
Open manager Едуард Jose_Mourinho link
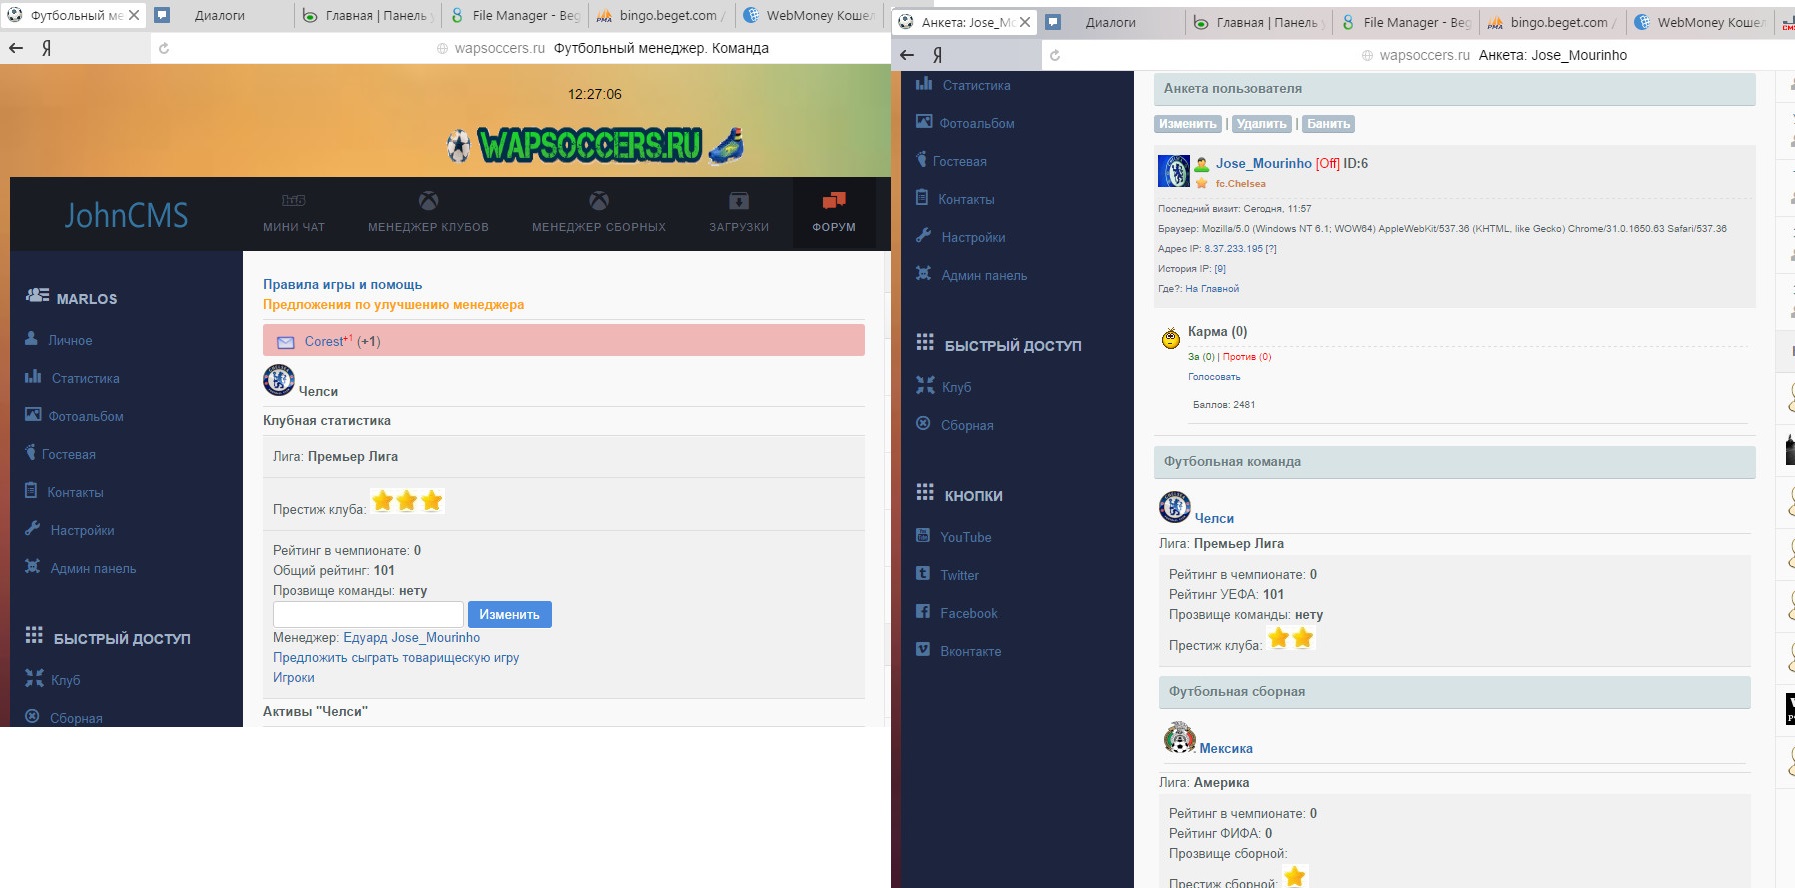(411, 637)
